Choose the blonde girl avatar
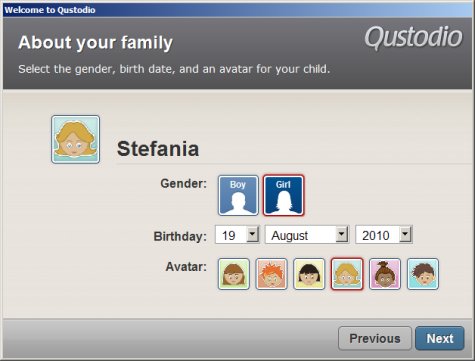Screen dimensions: 475x361 347,274
